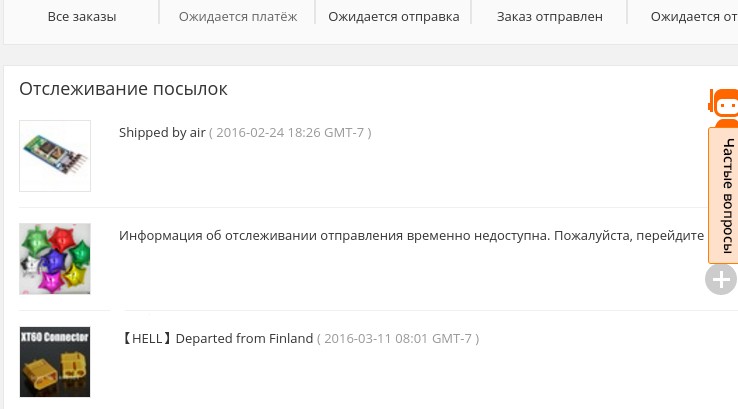Click the XT60 Connector label on thumbnail
This screenshot has height=409, width=738.
[55, 339]
